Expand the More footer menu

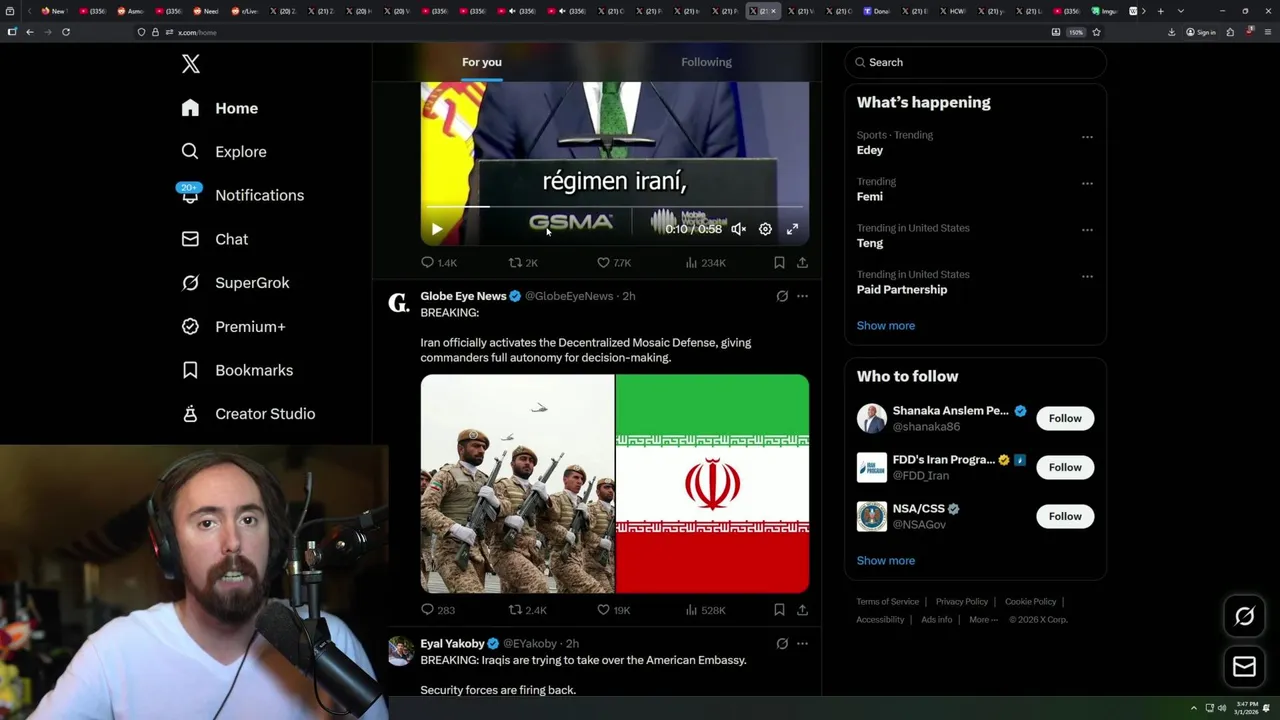coord(983,620)
